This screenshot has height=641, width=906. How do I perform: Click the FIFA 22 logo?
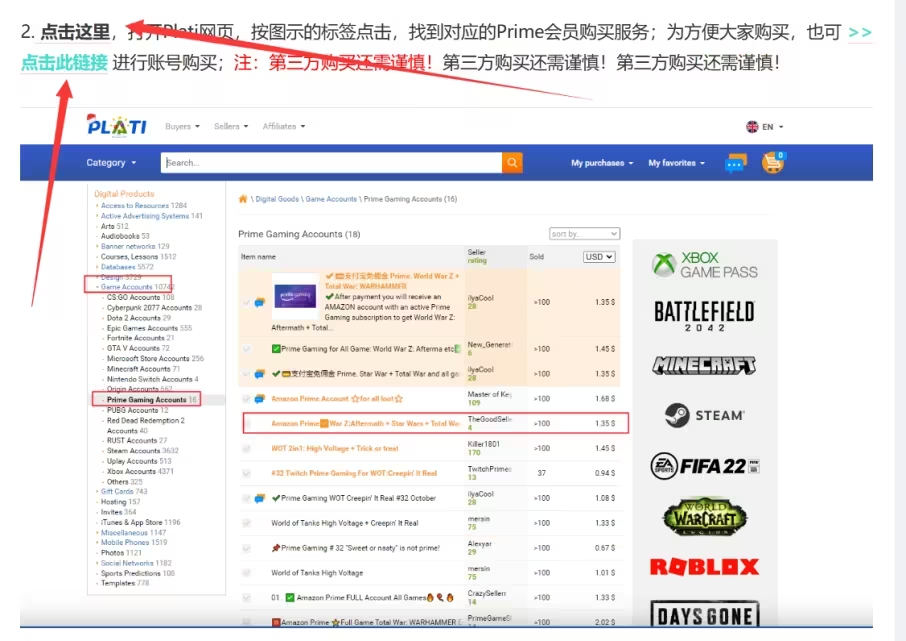click(704, 466)
